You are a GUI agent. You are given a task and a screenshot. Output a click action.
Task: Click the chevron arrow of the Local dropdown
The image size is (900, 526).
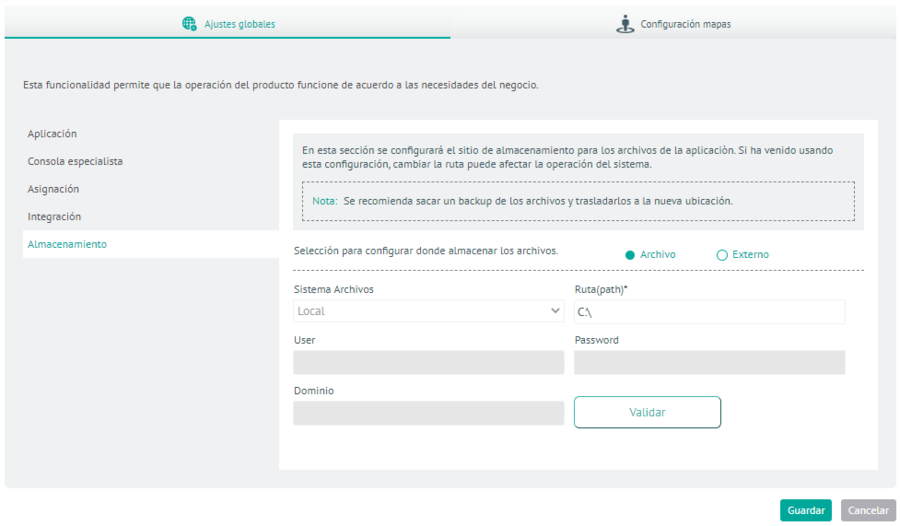pos(555,311)
